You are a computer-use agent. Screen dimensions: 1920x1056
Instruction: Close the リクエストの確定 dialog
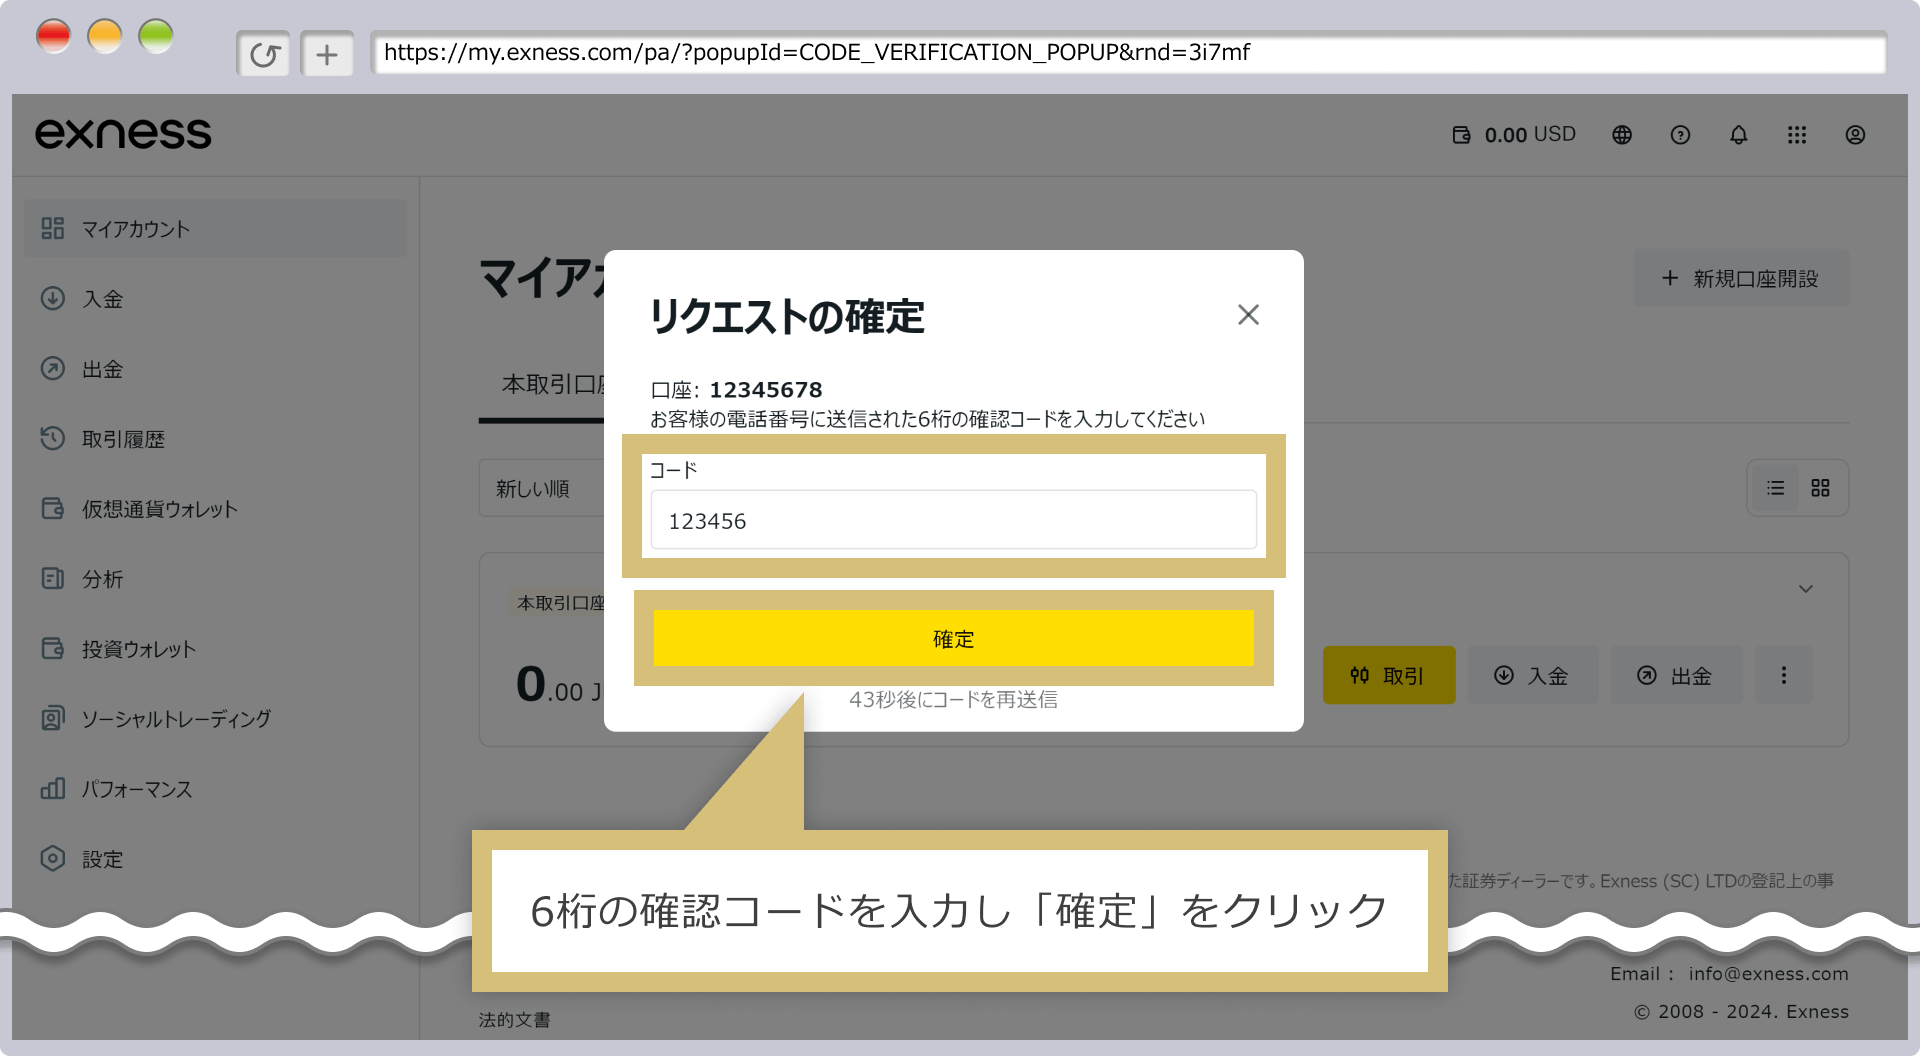click(1248, 315)
